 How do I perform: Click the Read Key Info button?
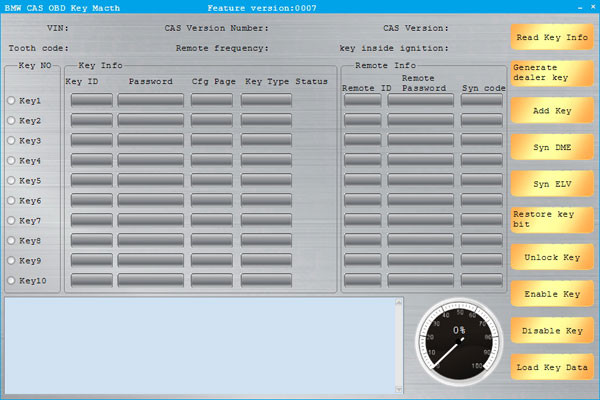coord(552,37)
